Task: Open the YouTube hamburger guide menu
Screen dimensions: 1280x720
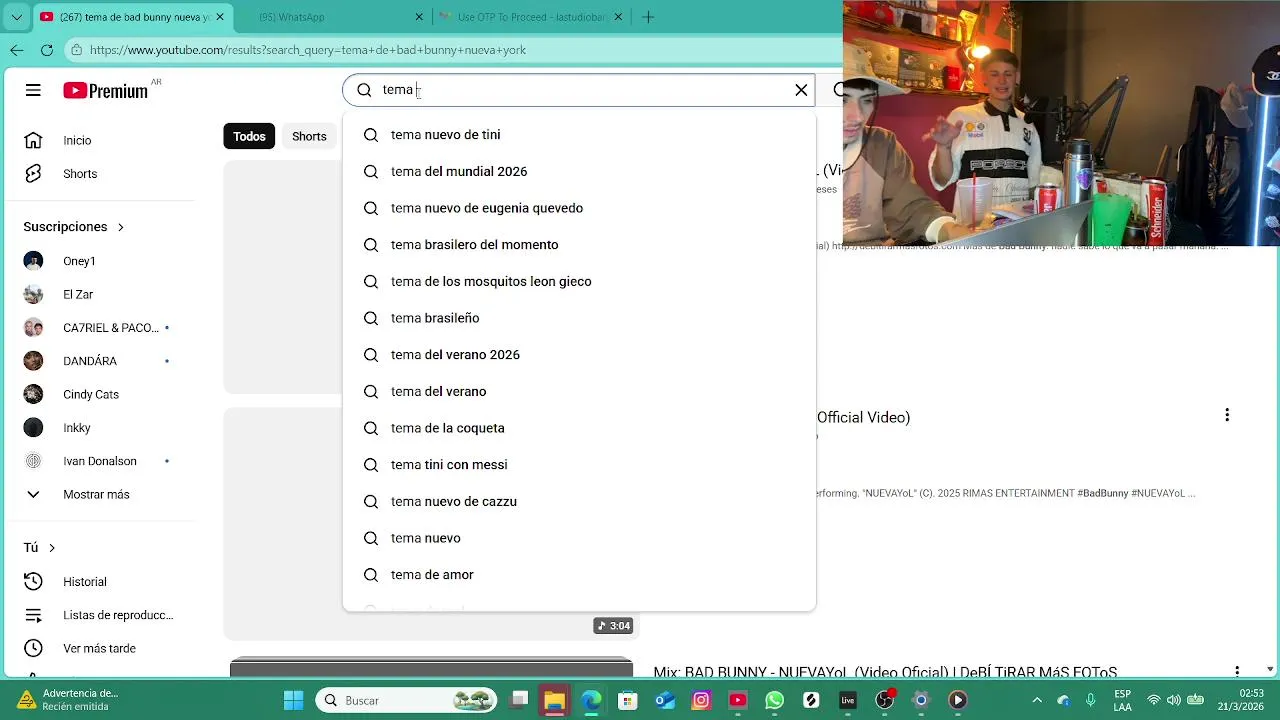Action: pos(33,90)
